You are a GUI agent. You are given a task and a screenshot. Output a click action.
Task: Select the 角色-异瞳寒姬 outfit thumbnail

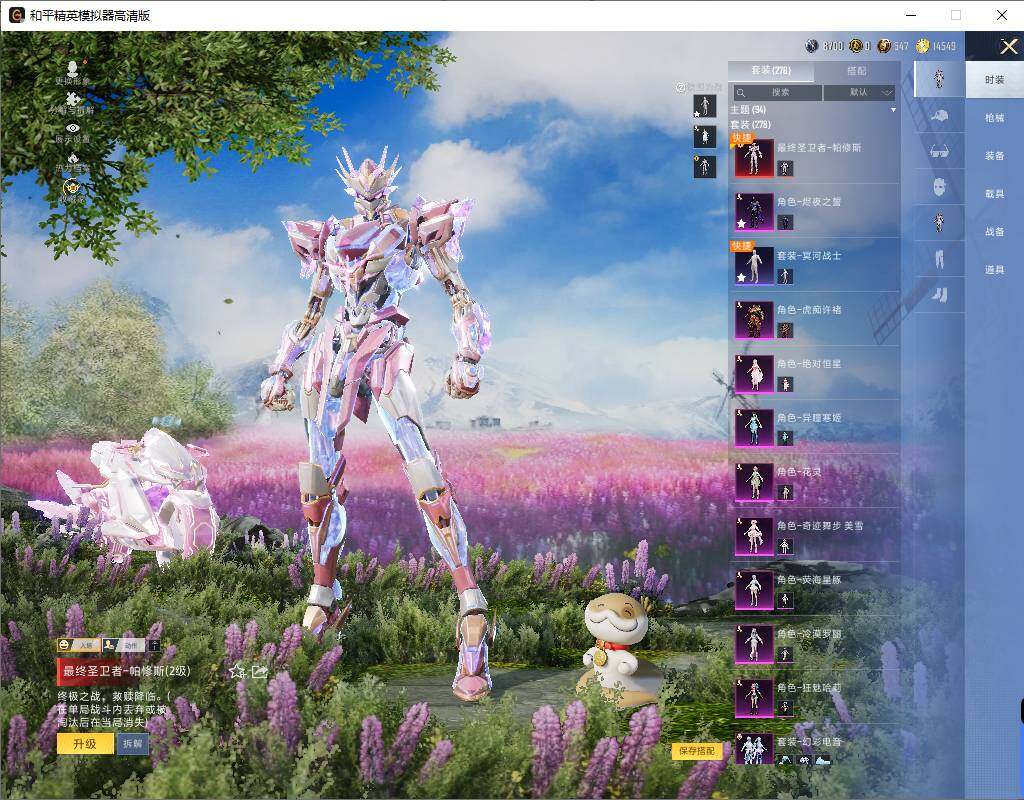(754, 428)
